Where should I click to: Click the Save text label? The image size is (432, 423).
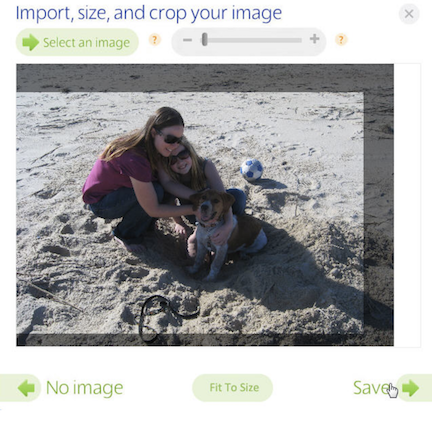371,388
